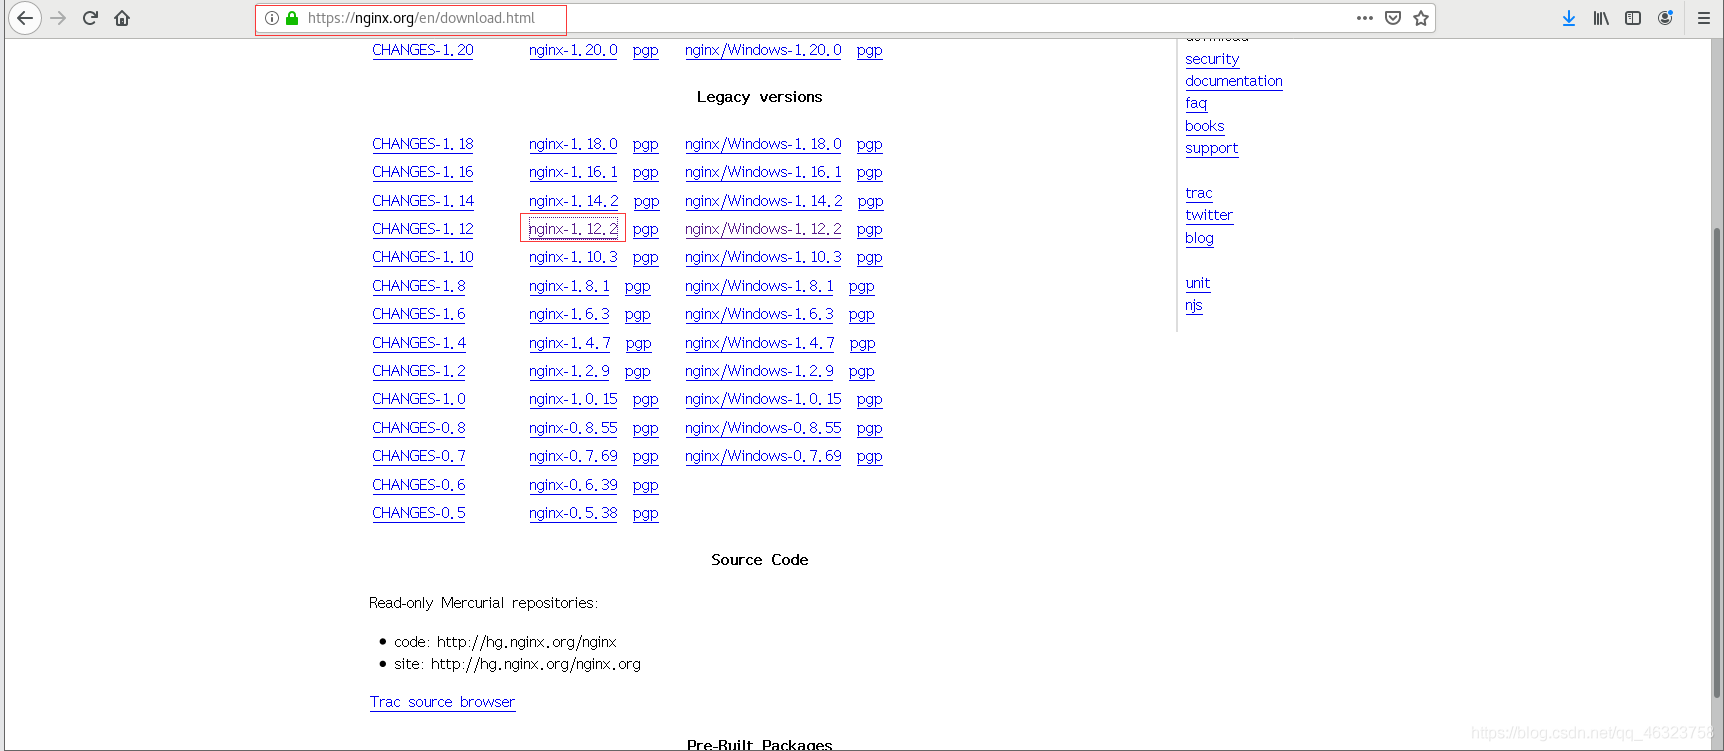This screenshot has width=1724, height=751.
Task: Open the support link
Action: point(1212,148)
